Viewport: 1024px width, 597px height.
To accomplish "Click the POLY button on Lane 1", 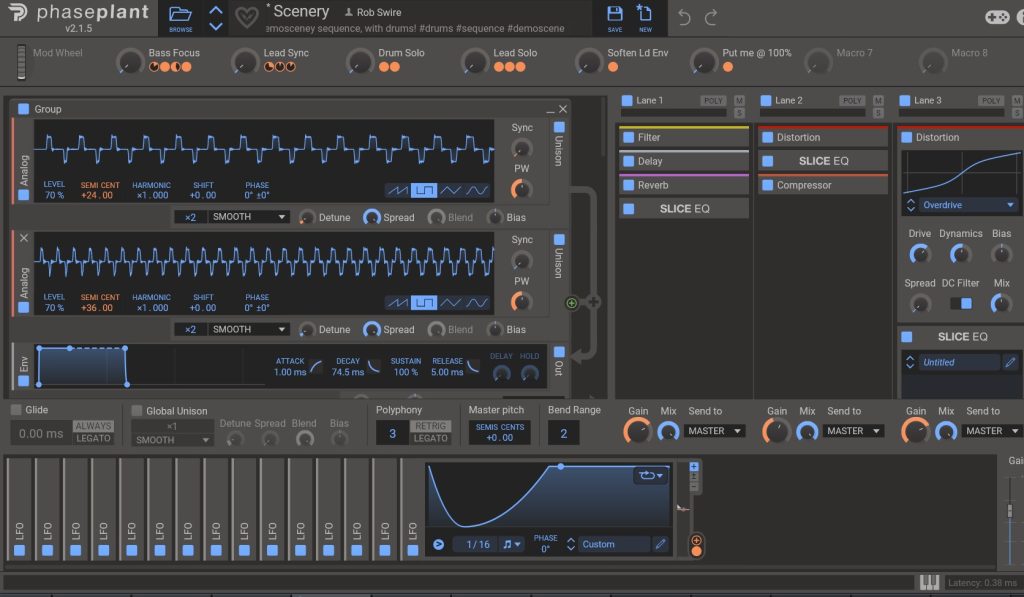I will (x=713, y=100).
